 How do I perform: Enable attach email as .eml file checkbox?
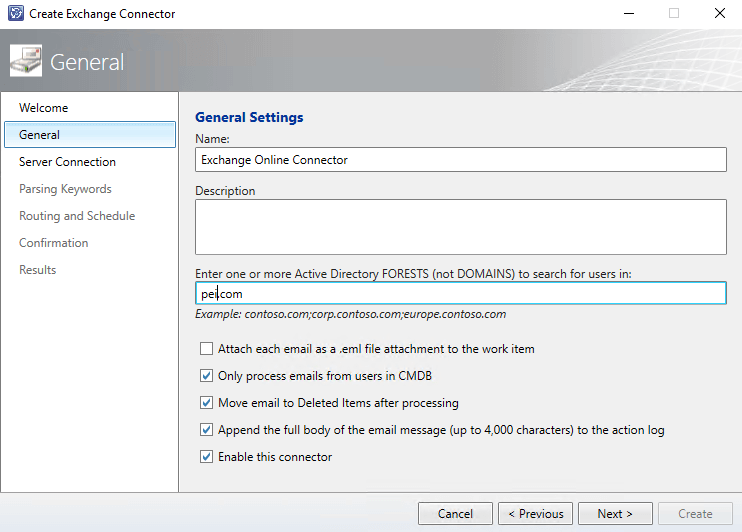tap(206, 349)
